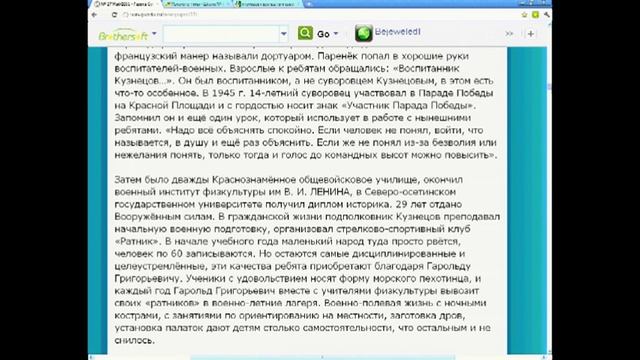Open the Bejeweled! game icon
The width and height of the screenshot is (640, 360).
pyautogui.click(x=363, y=33)
